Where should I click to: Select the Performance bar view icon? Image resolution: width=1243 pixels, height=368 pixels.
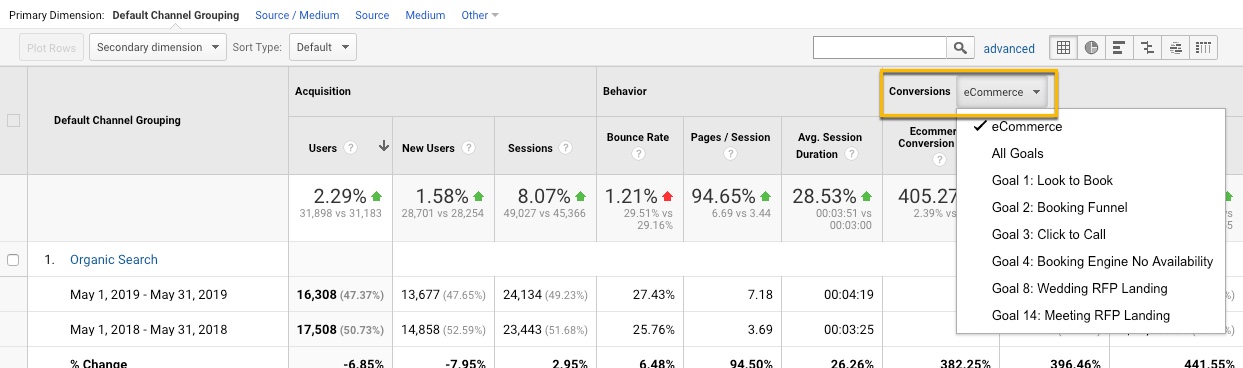pyautogui.click(x=1119, y=47)
